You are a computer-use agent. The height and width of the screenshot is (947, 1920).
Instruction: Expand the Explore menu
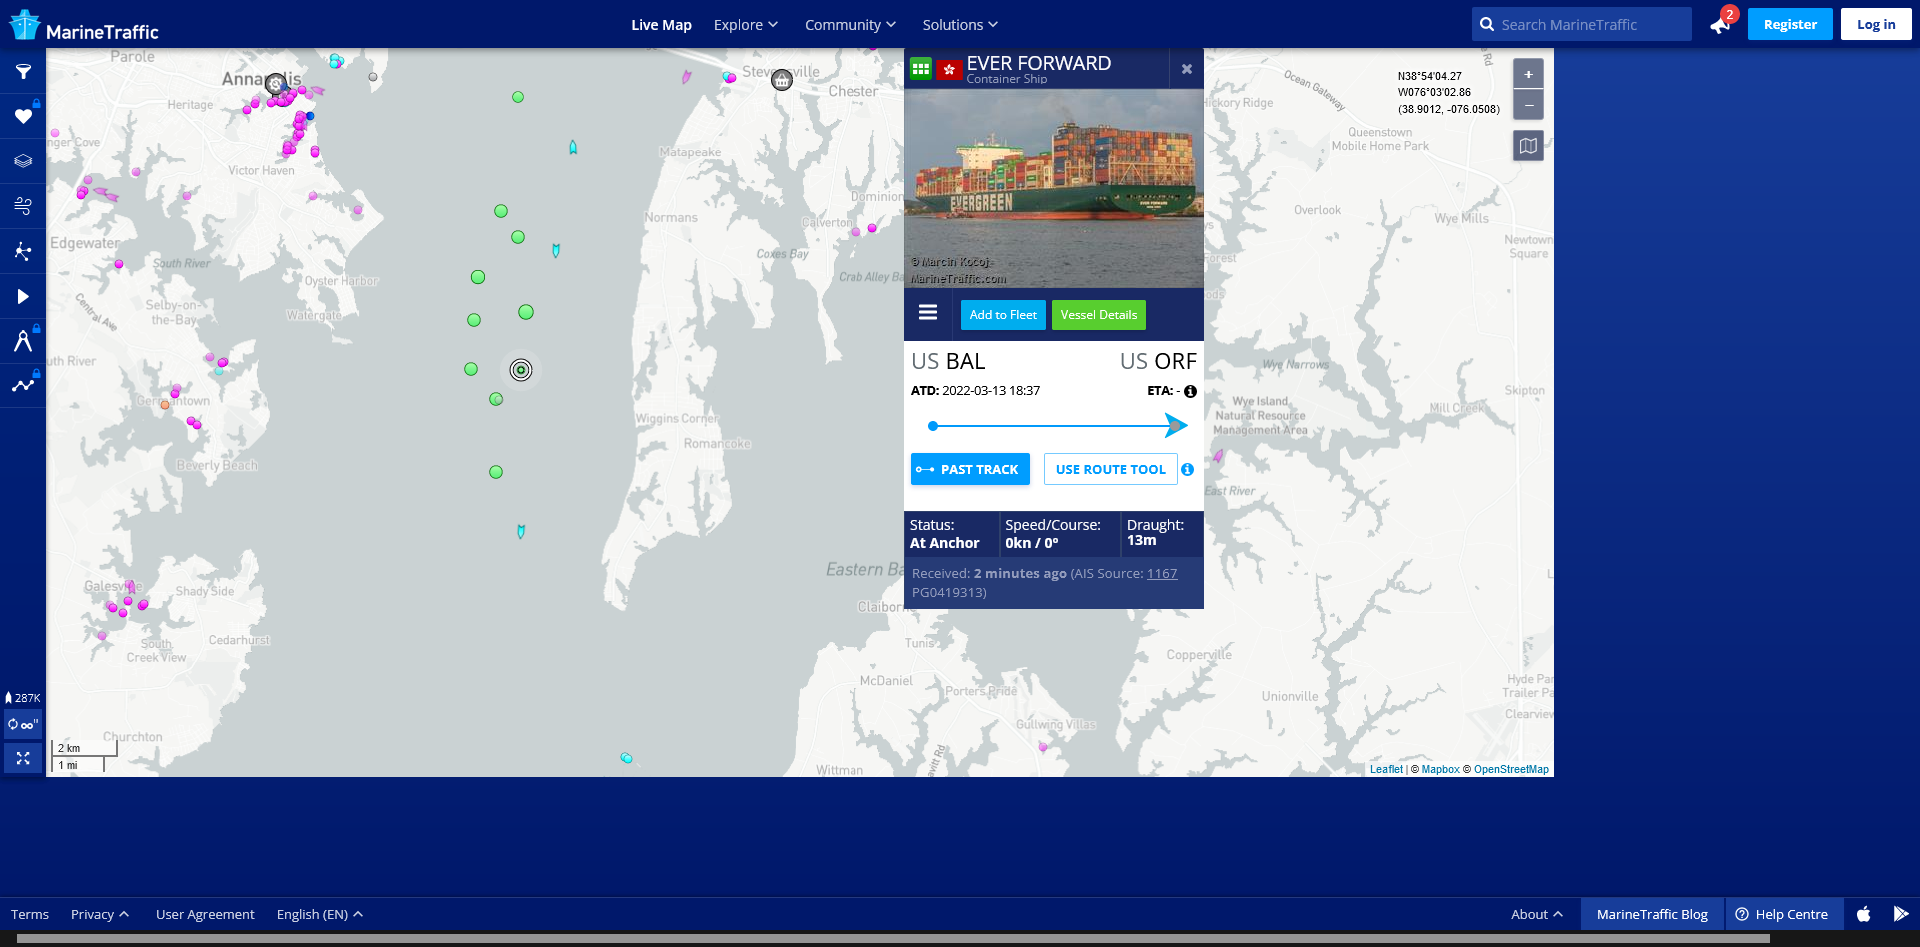746,25
